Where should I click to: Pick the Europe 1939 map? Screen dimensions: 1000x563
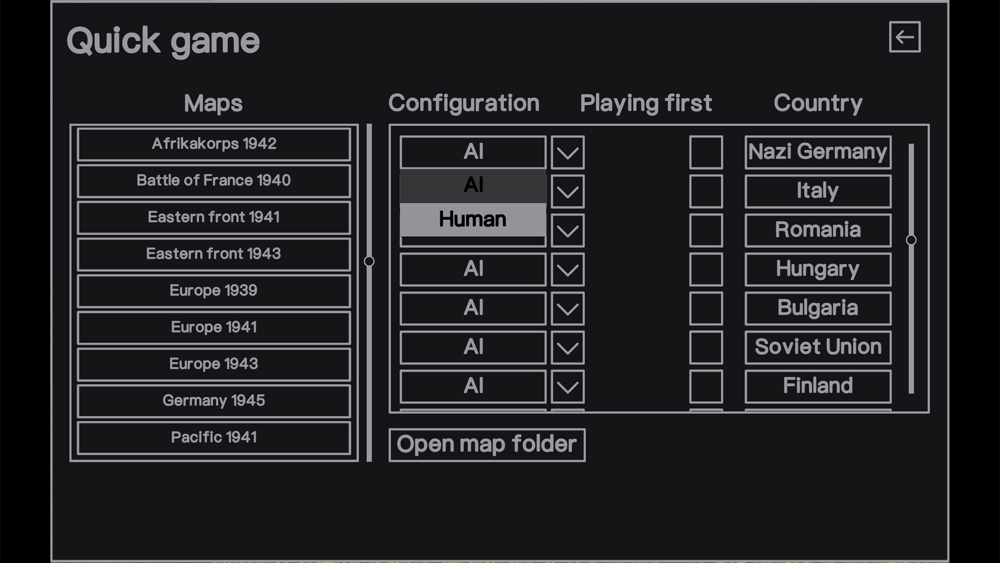pyautogui.click(x=214, y=291)
